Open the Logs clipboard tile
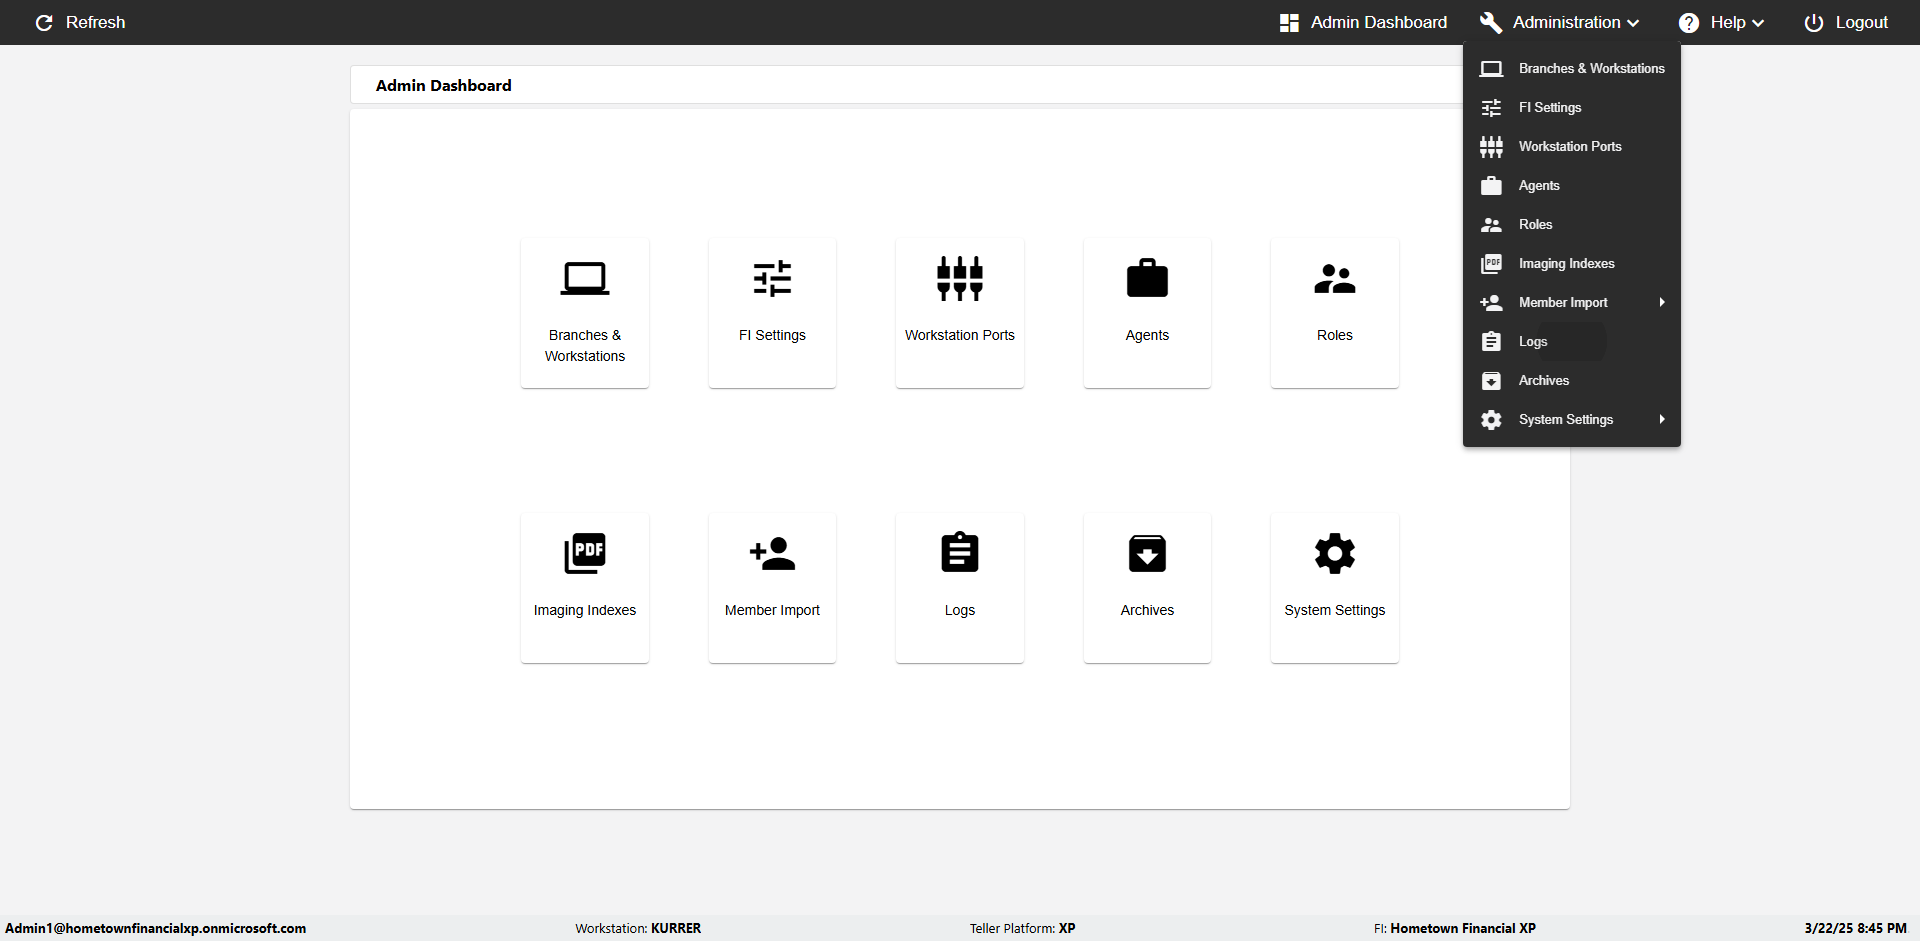1920x941 pixels. pyautogui.click(x=960, y=588)
